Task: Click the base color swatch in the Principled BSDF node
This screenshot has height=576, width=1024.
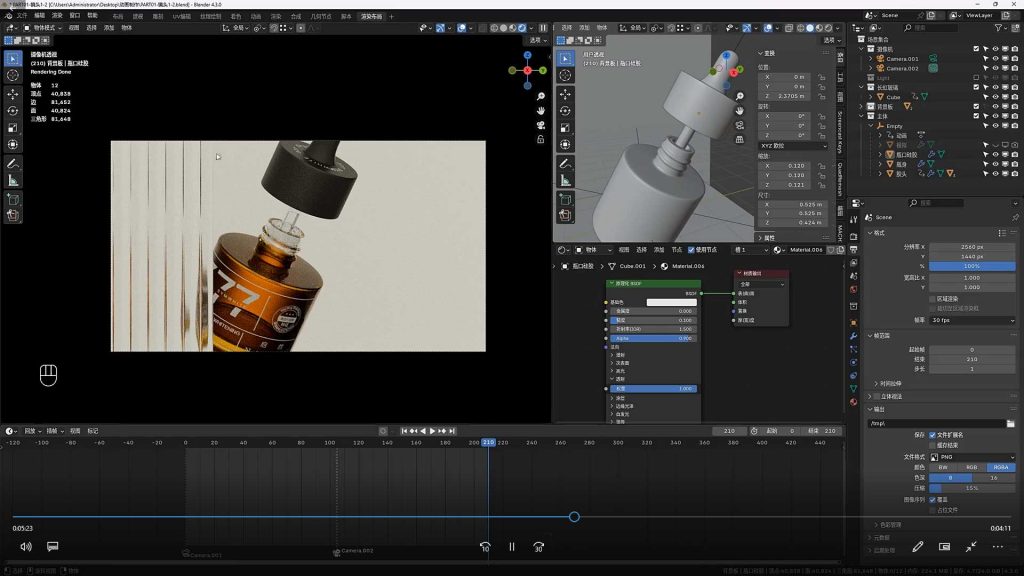Action: [671, 302]
